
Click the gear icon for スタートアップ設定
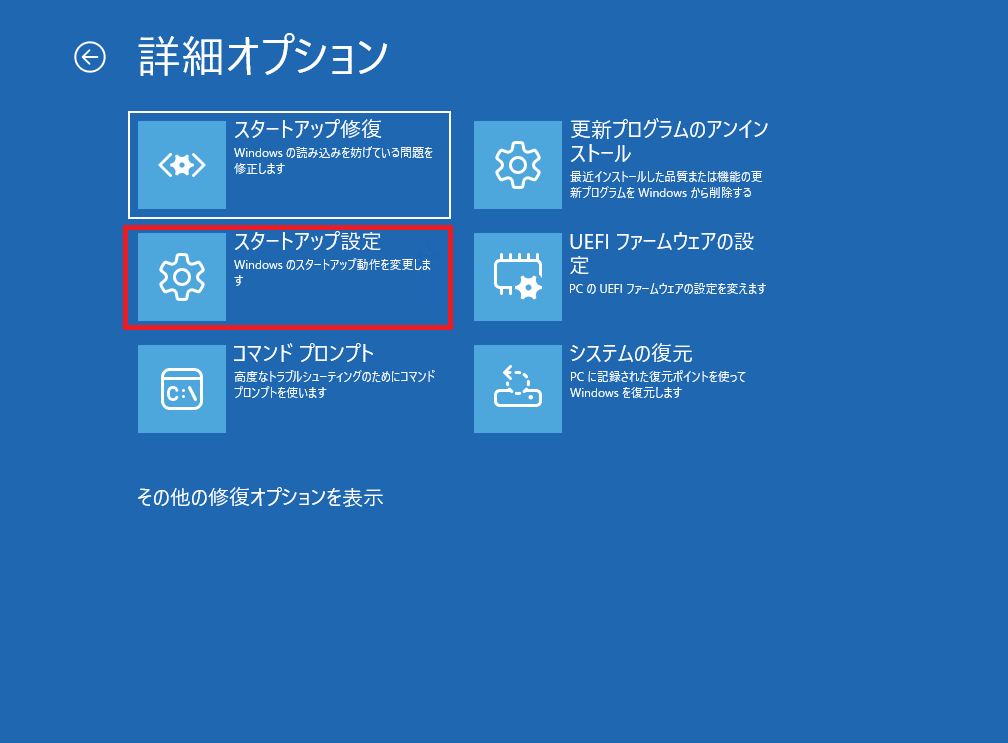(182, 277)
